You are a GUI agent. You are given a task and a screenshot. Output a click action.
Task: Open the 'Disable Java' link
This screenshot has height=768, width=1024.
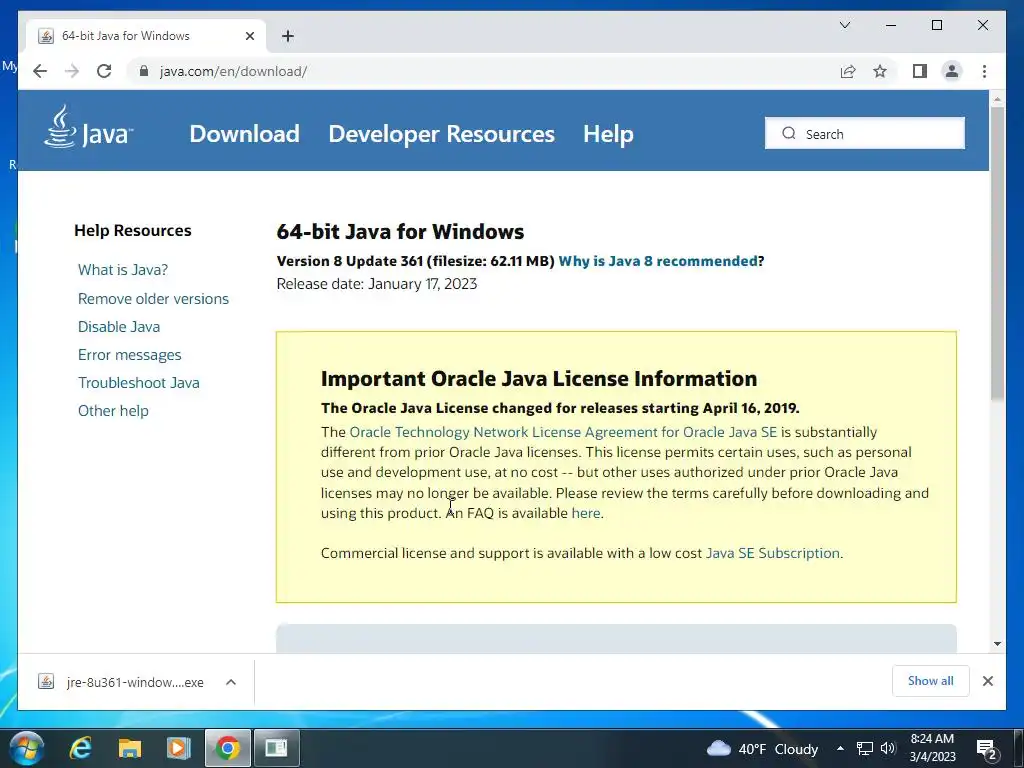(119, 327)
